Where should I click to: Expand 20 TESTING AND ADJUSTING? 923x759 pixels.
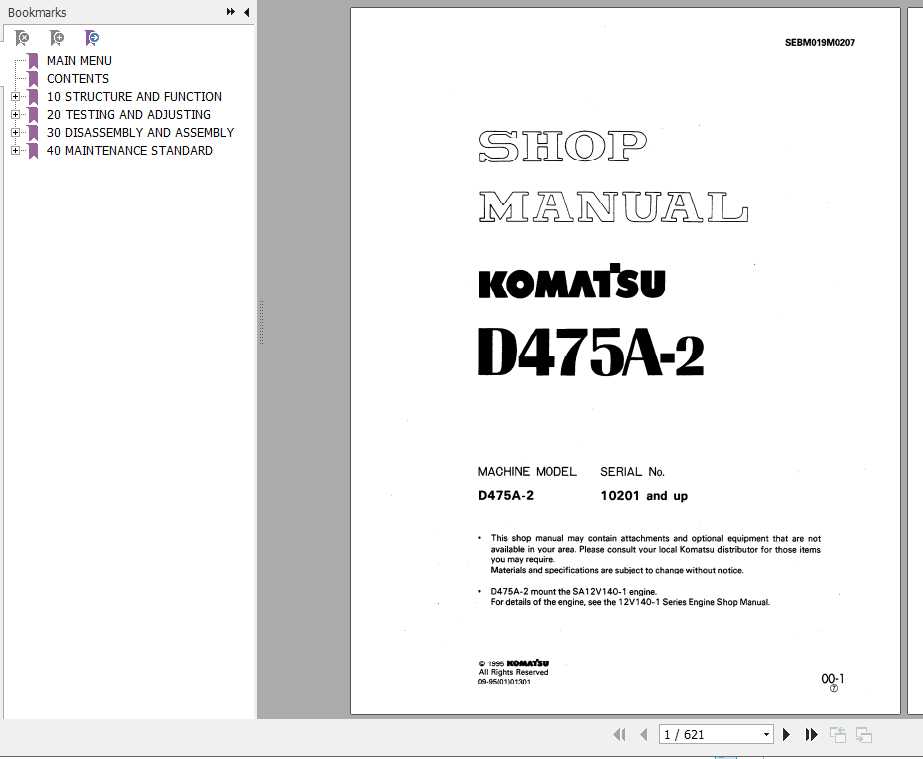[x=14, y=114]
